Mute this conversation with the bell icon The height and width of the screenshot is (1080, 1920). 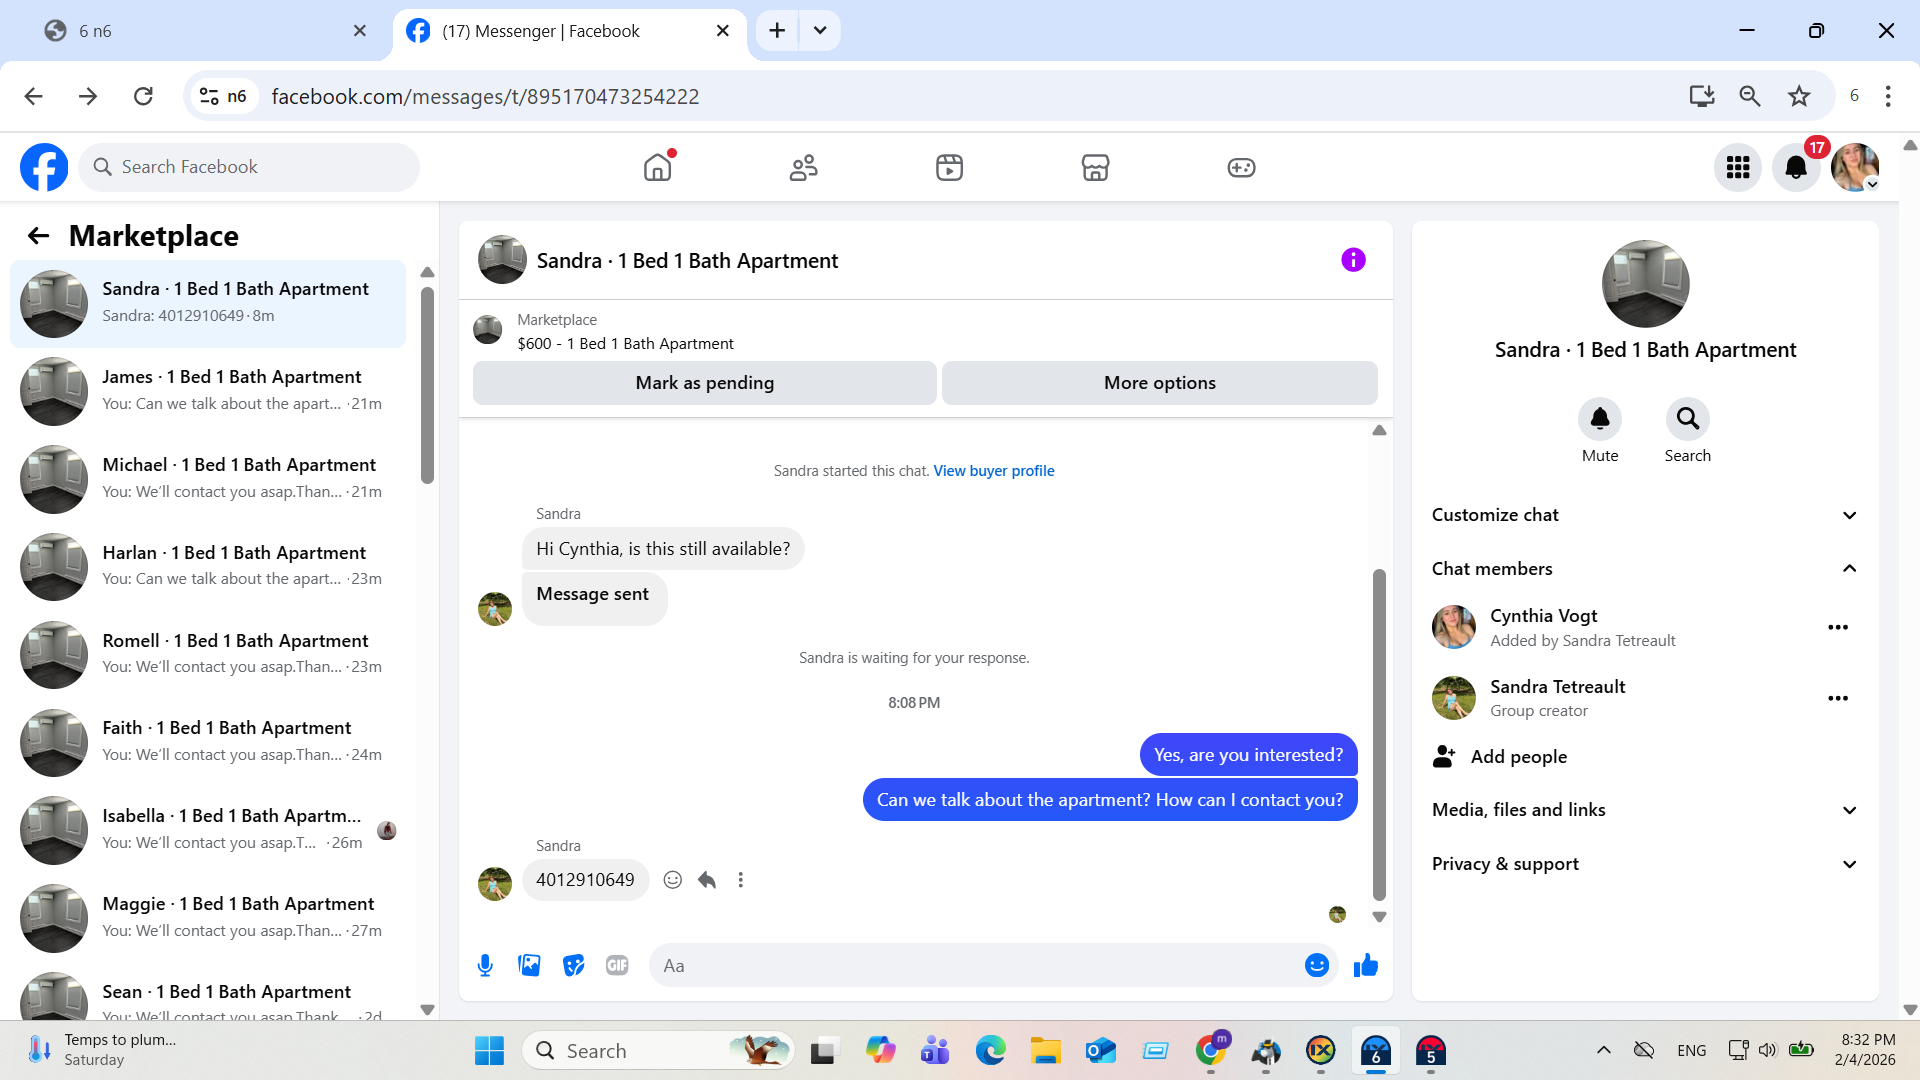(1599, 419)
